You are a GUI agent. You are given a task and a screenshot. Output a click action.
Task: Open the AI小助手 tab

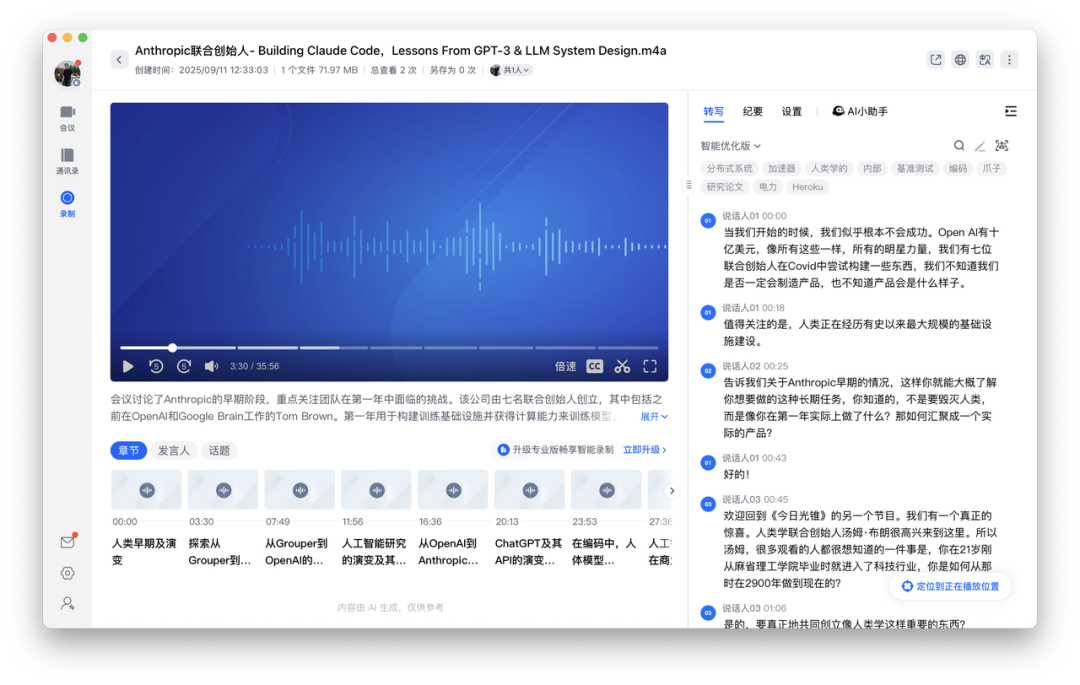click(860, 112)
